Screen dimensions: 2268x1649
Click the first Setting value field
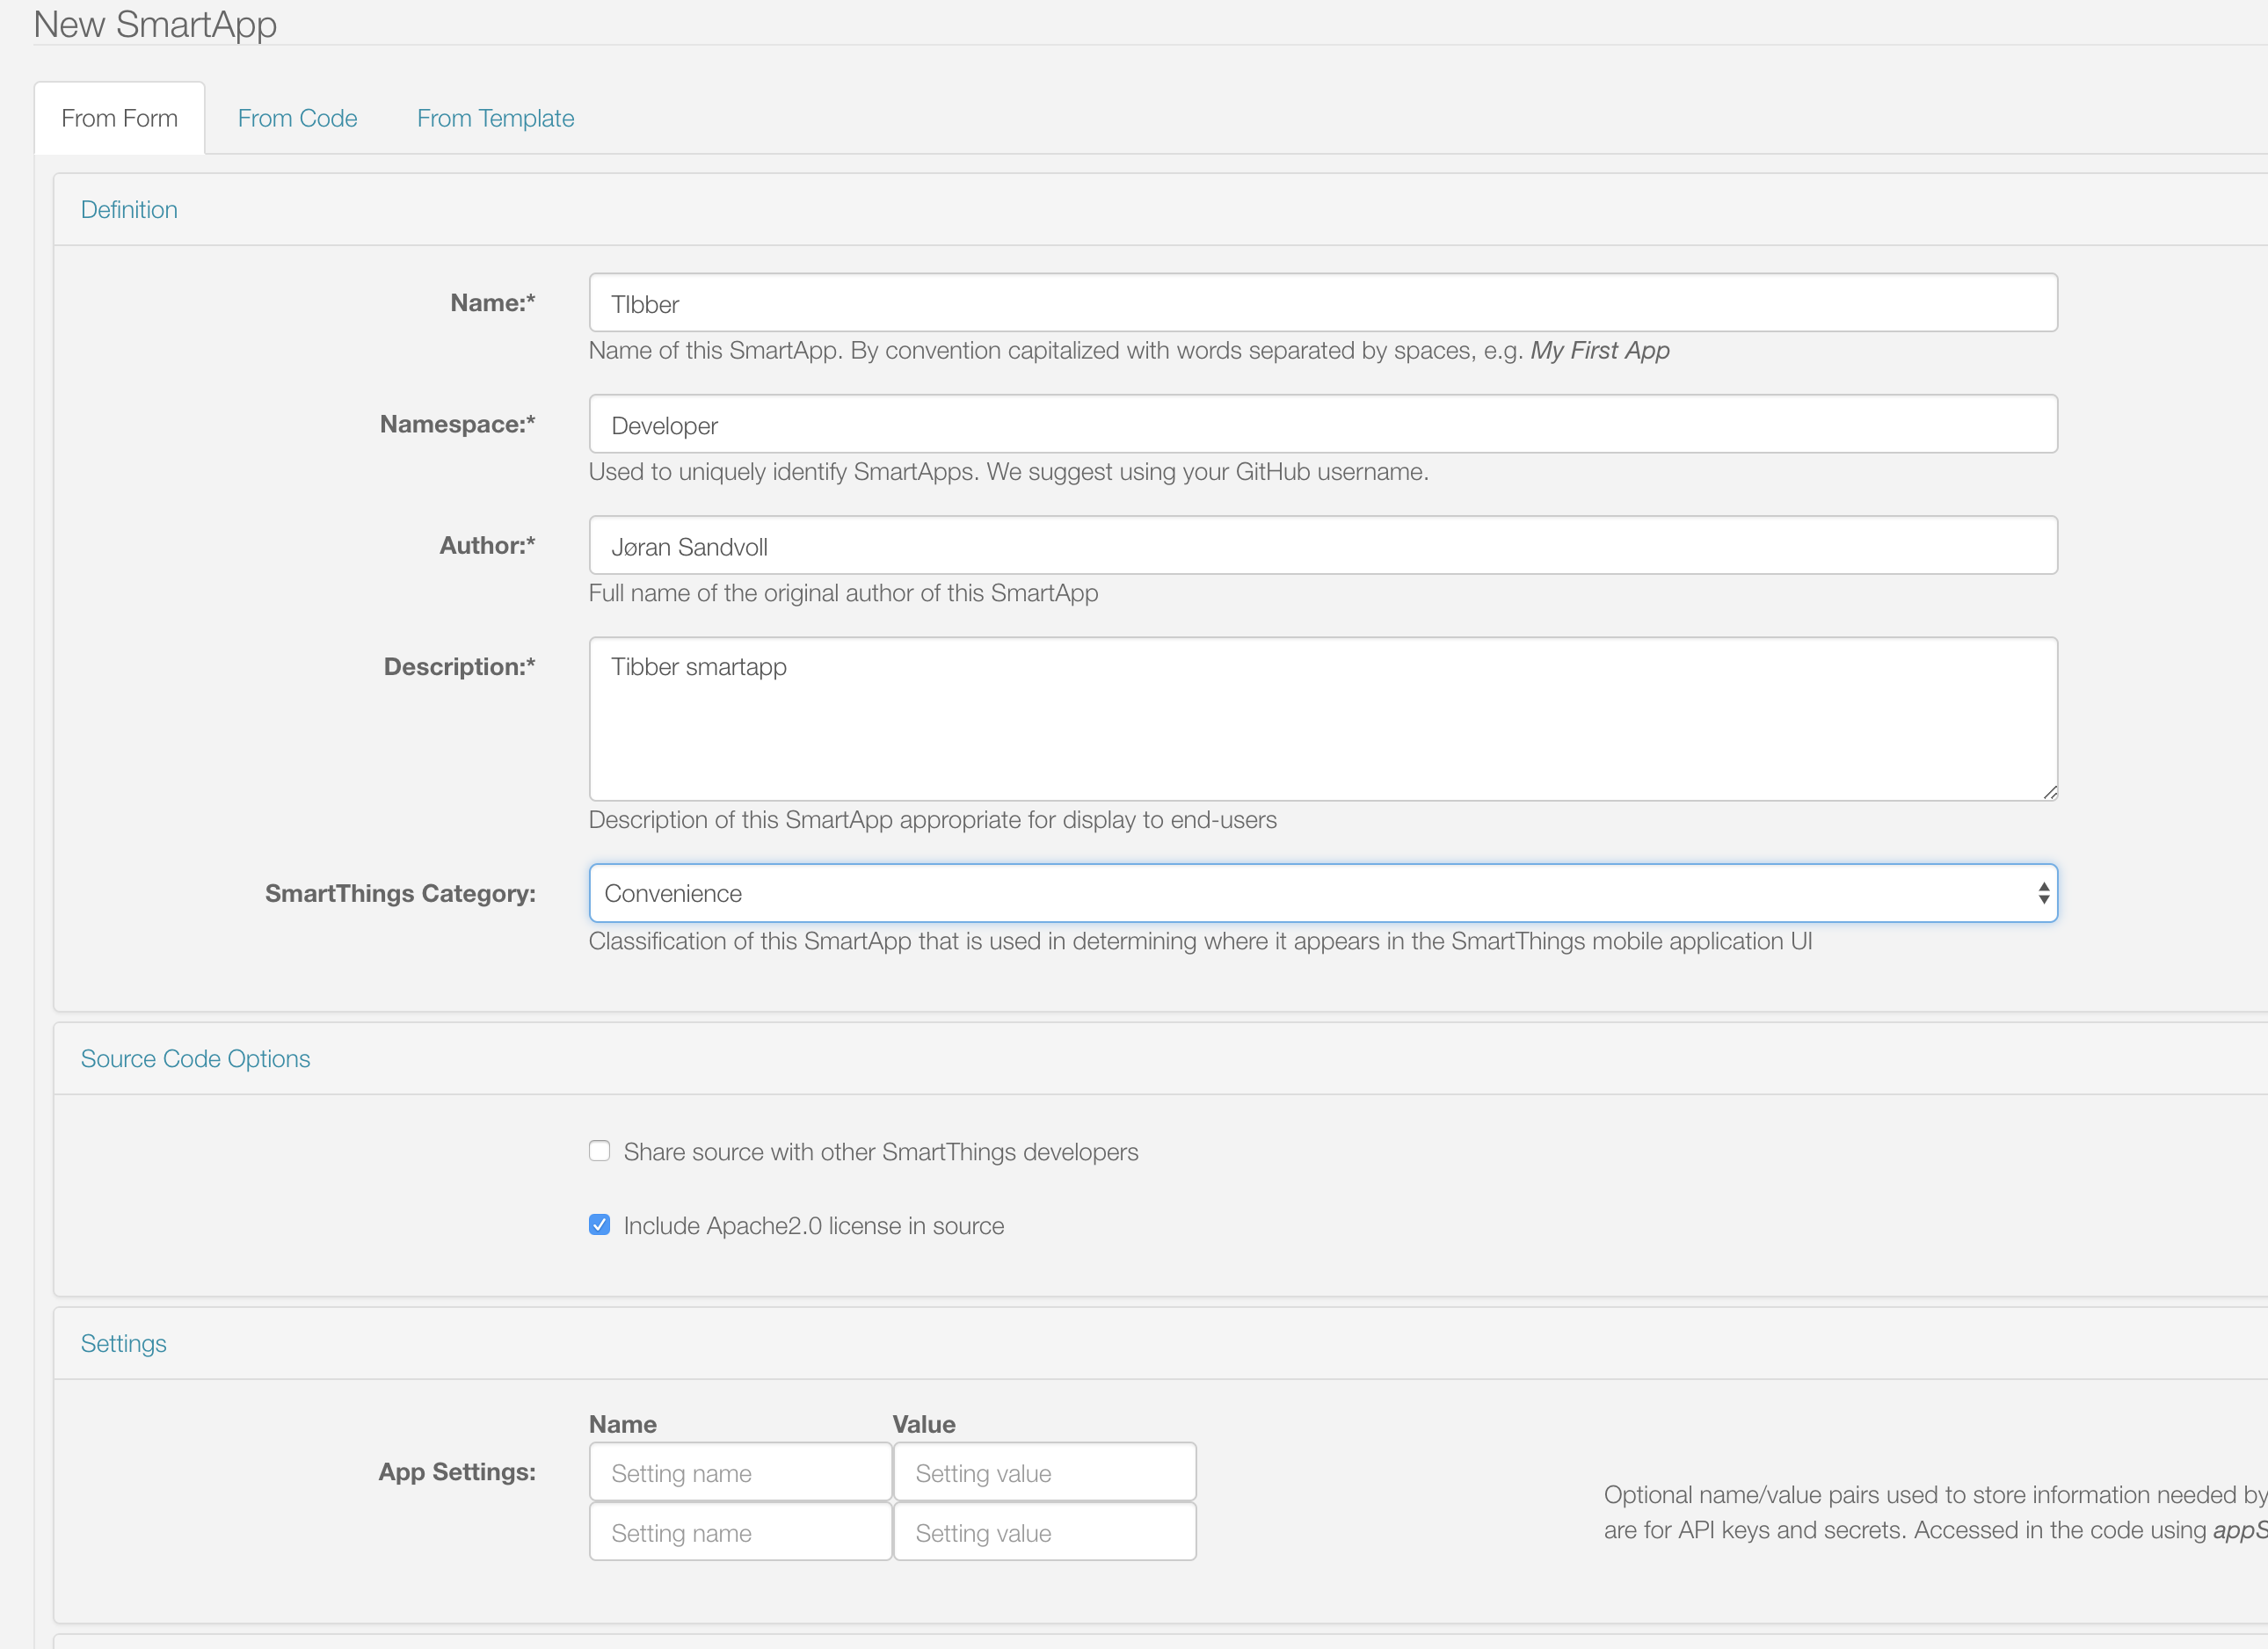[x=1044, y=1472]
